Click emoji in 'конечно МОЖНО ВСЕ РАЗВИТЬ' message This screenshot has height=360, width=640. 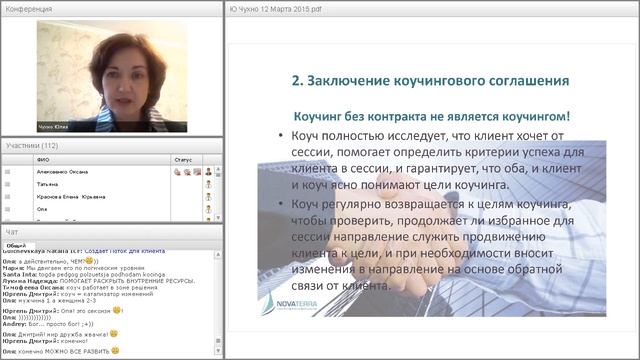click(115, 350)
